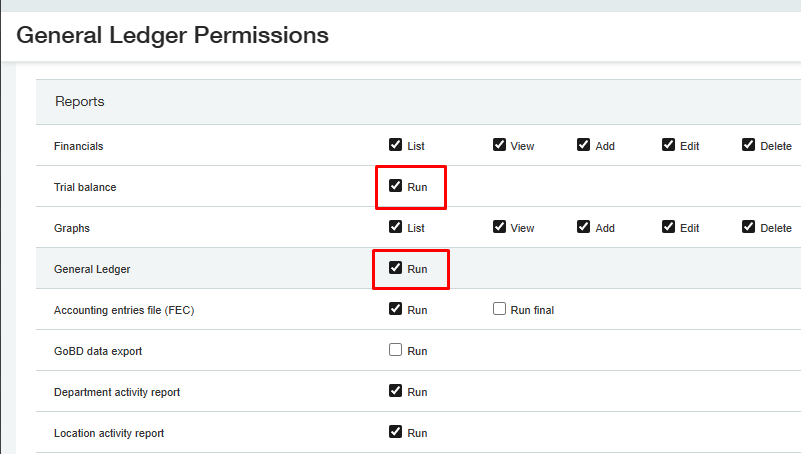Uncheck Department activity report Run checkbox
Screen dimensions: 801x454
tap(395, 390)
